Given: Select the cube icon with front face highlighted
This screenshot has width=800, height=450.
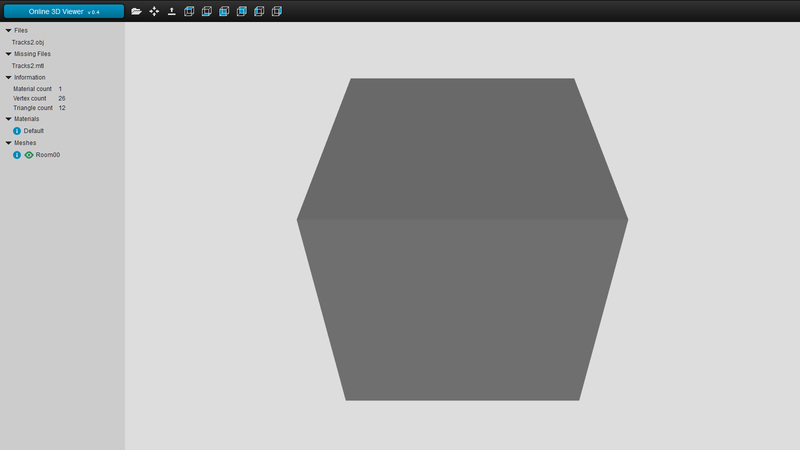Looking at the screenshot, I should (224, 11).
